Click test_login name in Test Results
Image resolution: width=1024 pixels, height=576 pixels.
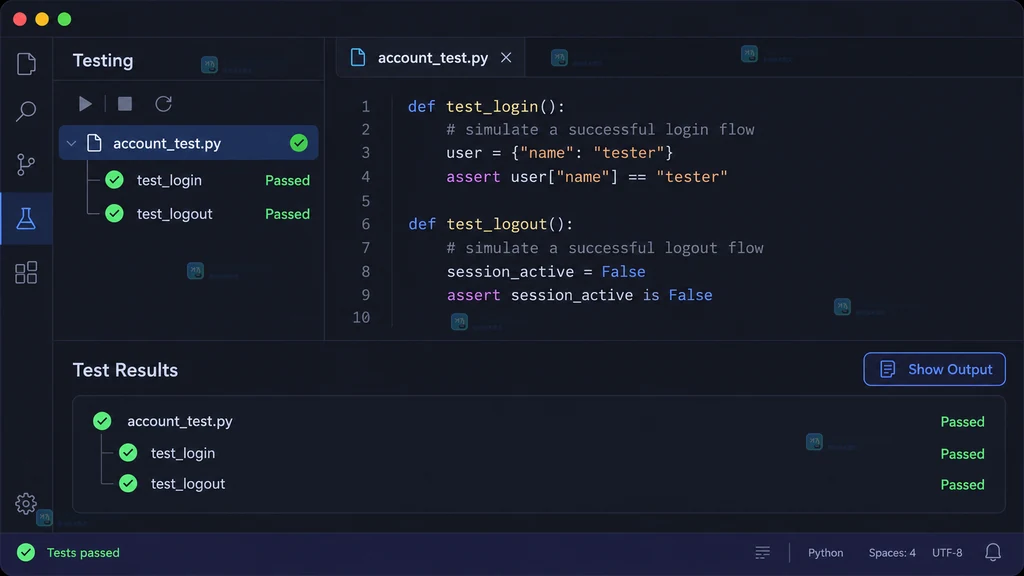tap(183, 453)
